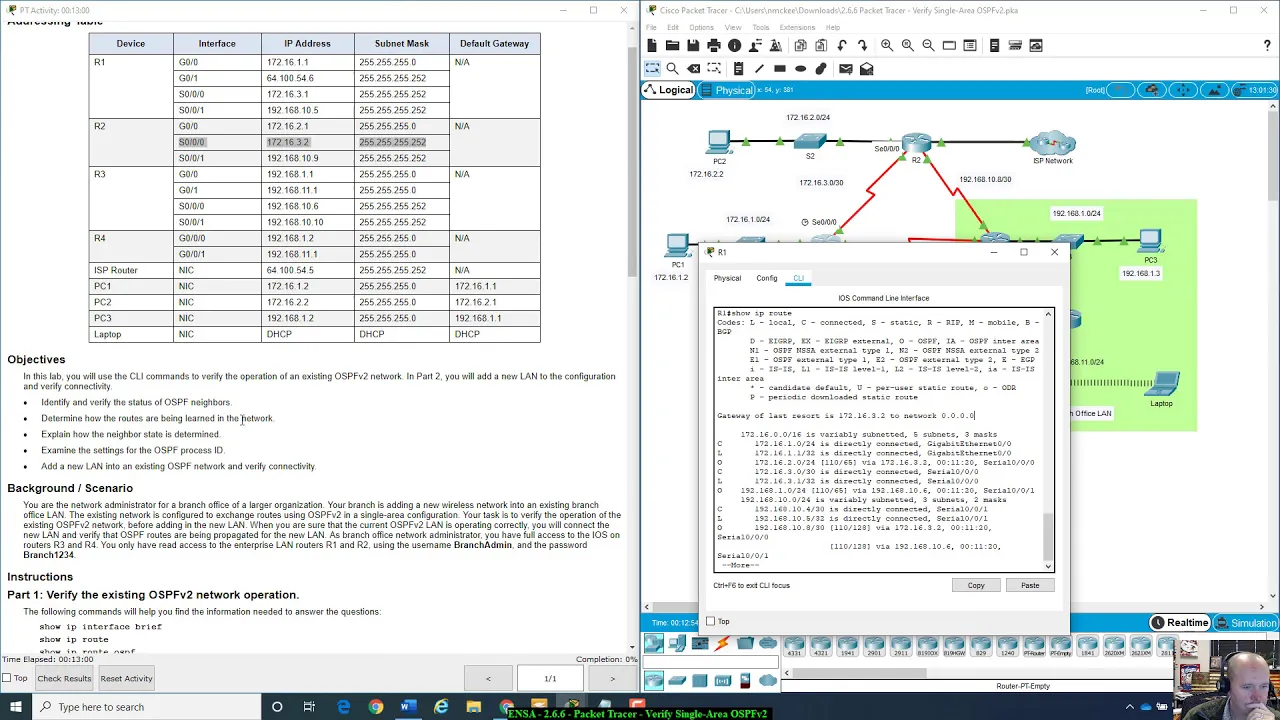Screen dimensions: 1280x720
Task: Choose the Delete tool icon
Action: [x=694, y=69]
